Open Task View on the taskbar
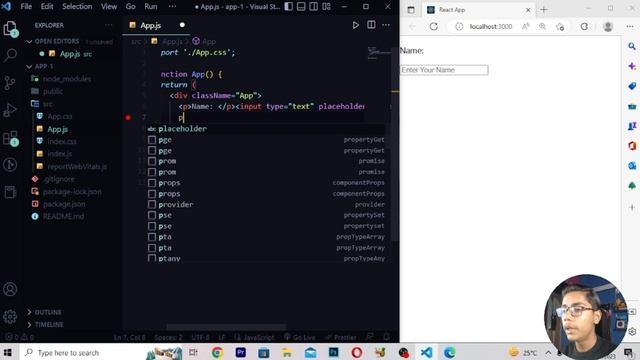 pos(193,352)
